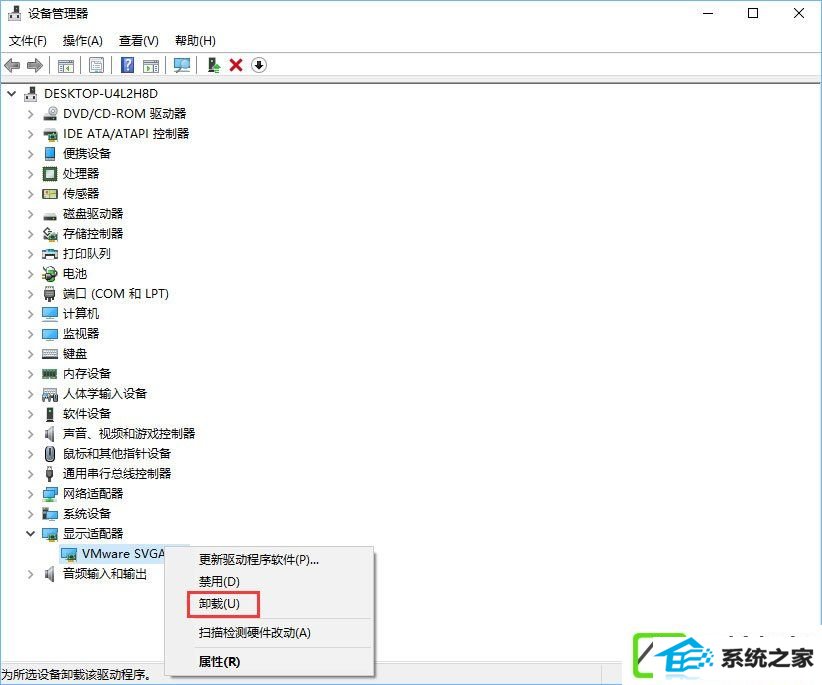This screenshot has height=685, width=822.
Task: Choose 更新驱动程序软件(P)... from context menu
Action: [269, 560]
